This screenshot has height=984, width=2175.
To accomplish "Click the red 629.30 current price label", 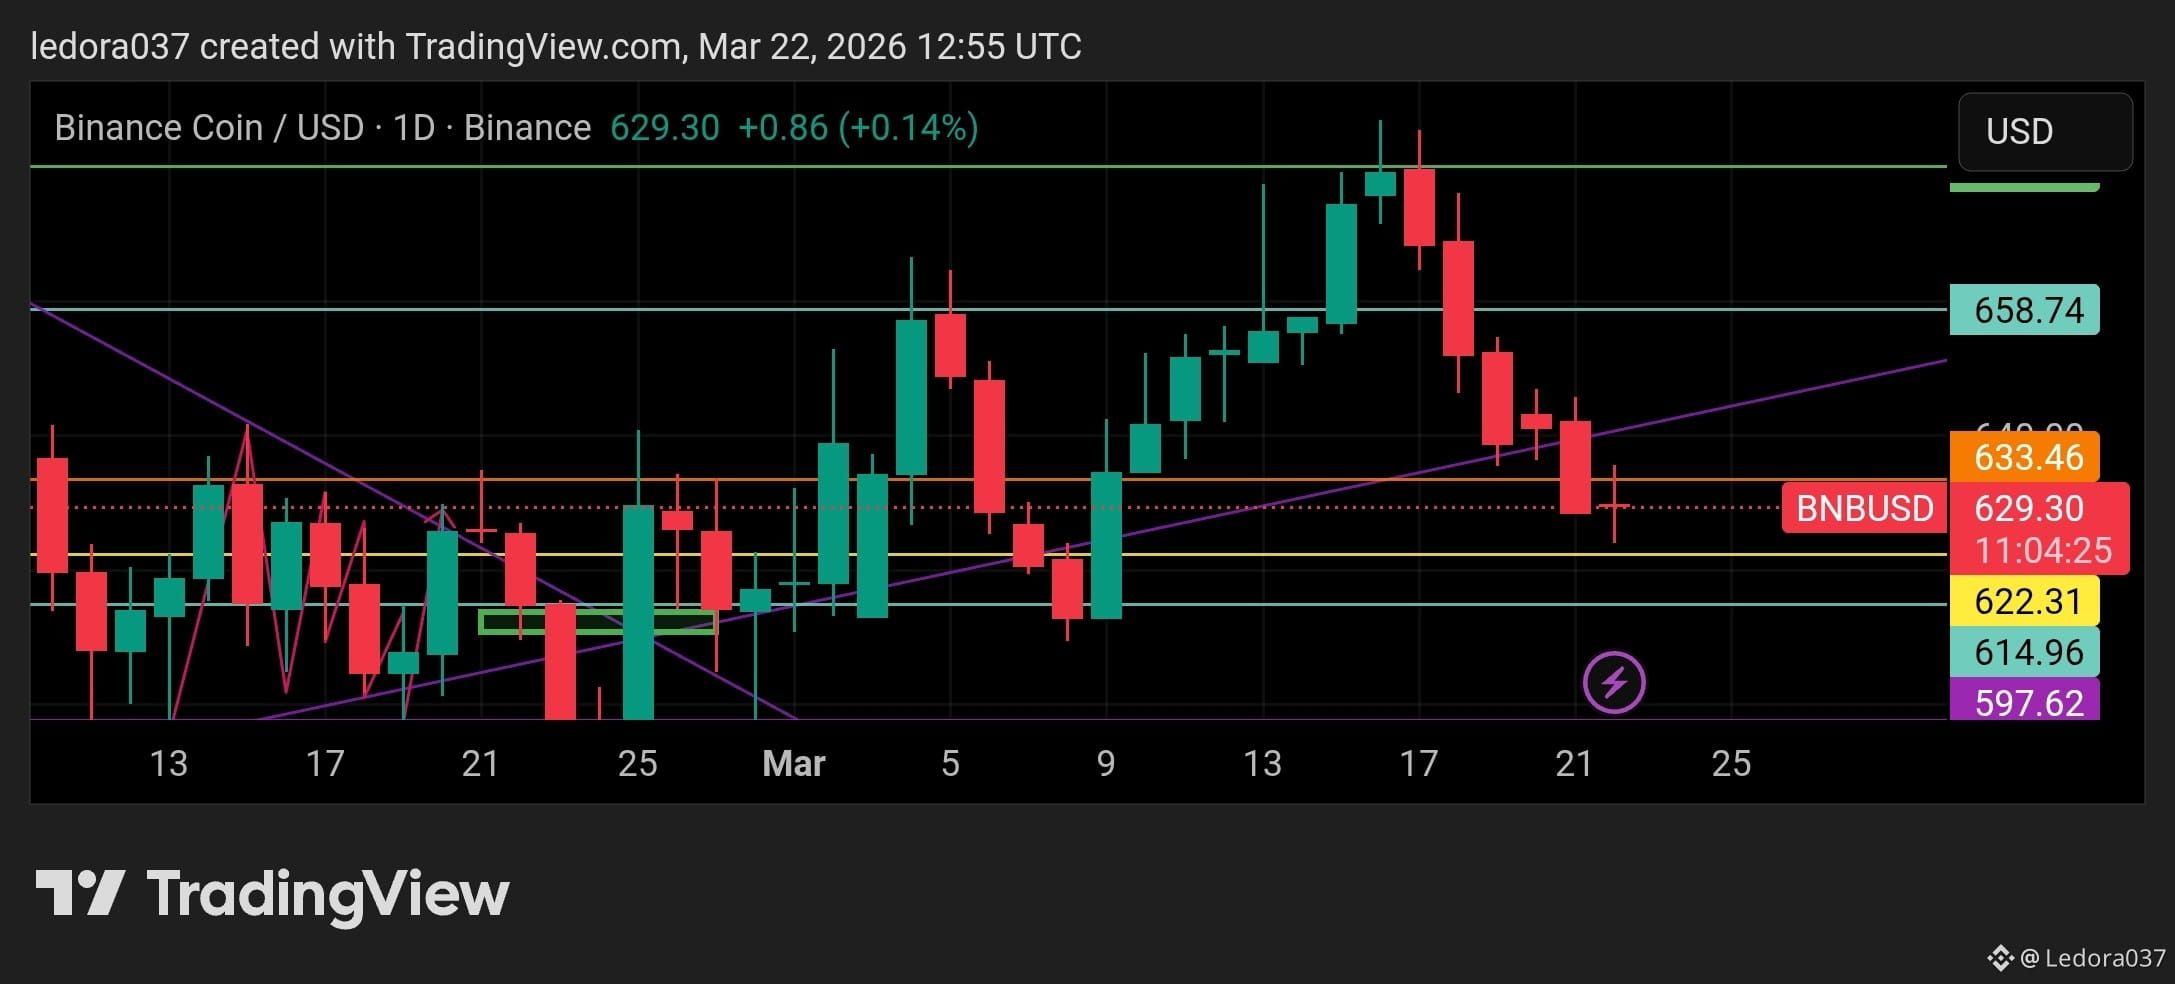I will coord(2029,508).
